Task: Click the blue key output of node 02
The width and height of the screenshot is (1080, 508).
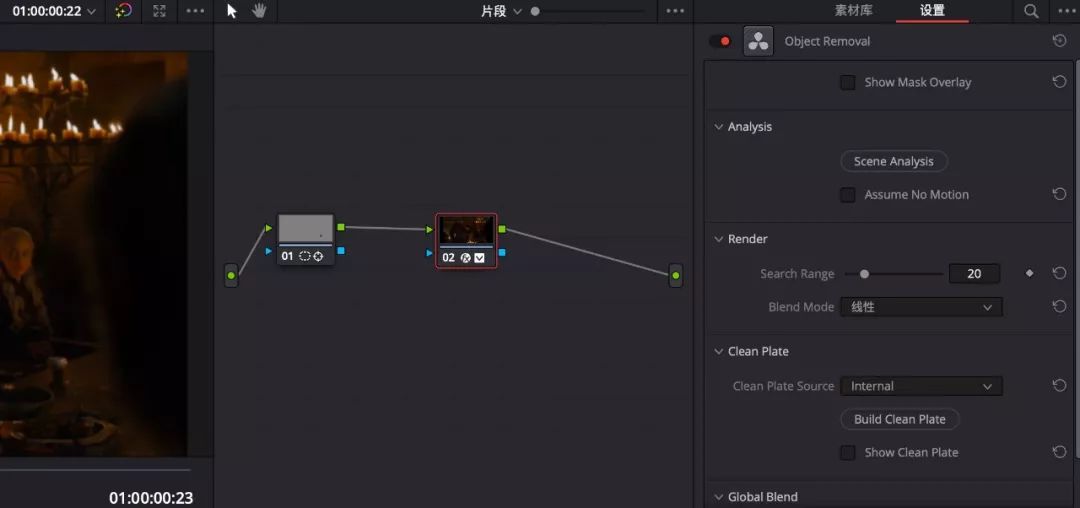Action: [x=502, y=253]
